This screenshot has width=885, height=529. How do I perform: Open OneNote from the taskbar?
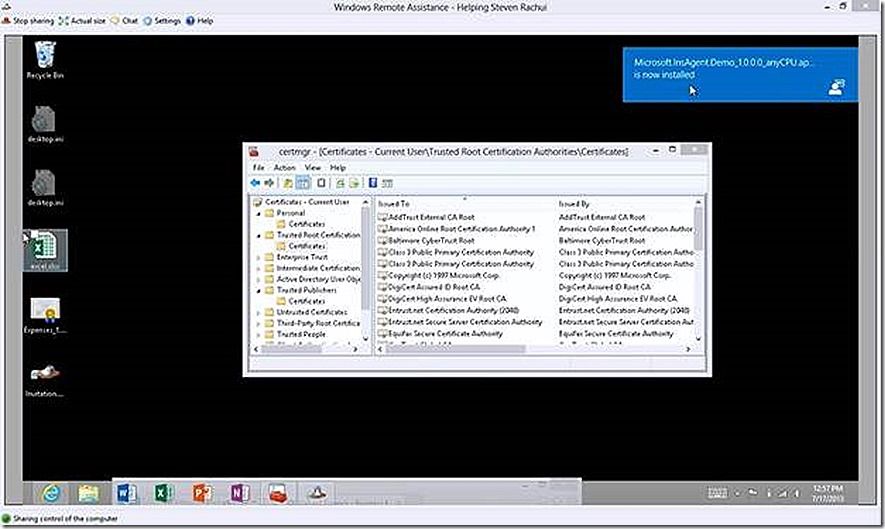point(240,493)
